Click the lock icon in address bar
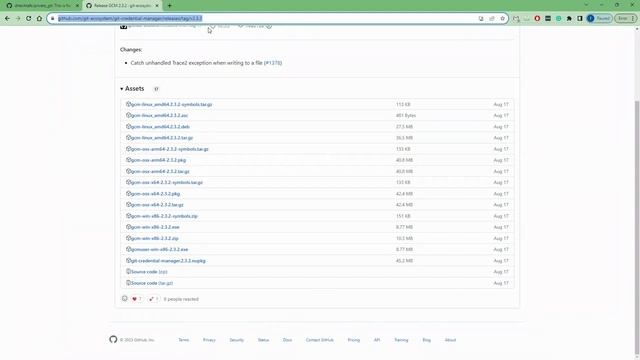 (x=52, y=18)
